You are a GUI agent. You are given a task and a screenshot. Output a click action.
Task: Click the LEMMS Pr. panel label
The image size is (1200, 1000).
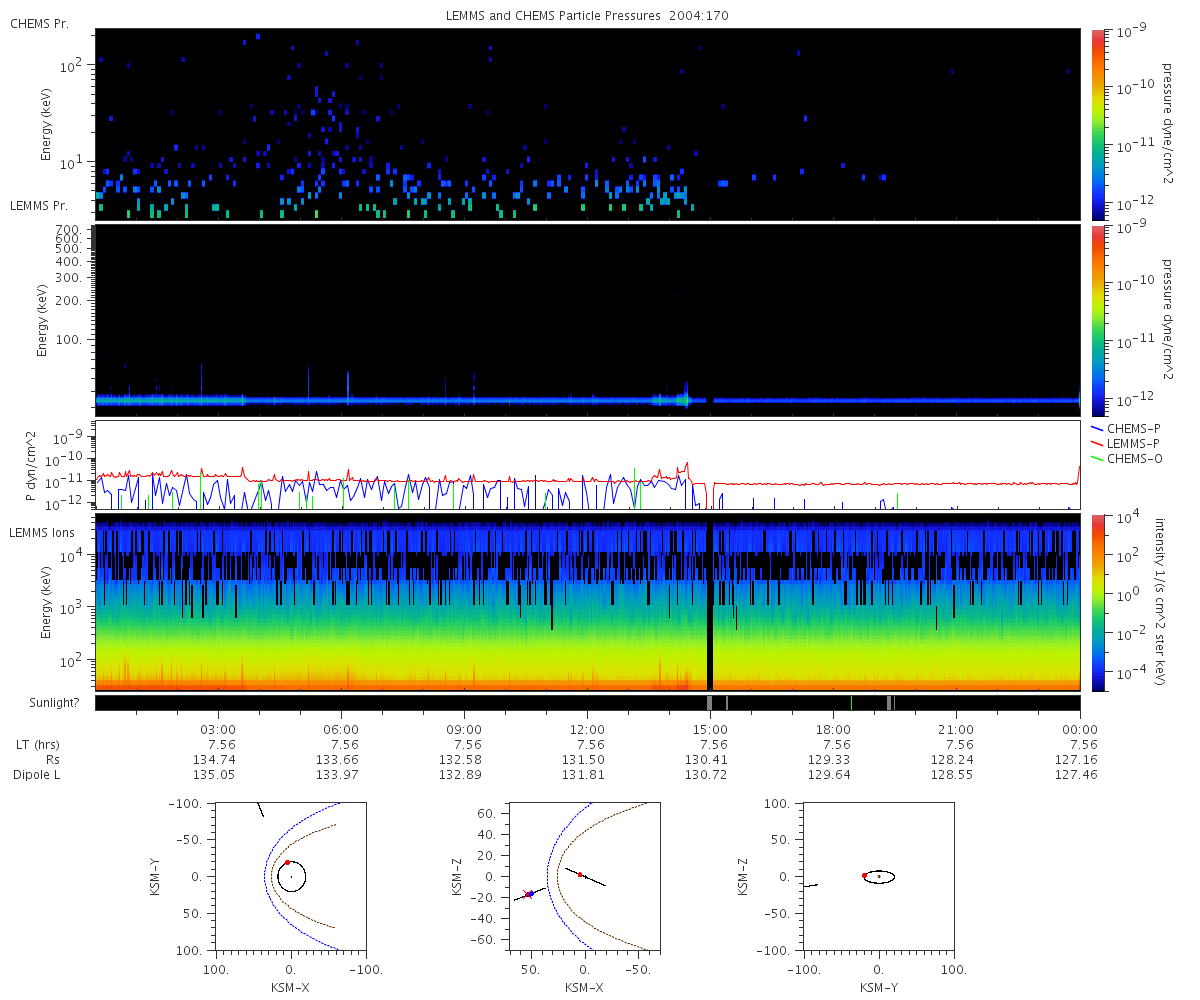click(39, 206)
